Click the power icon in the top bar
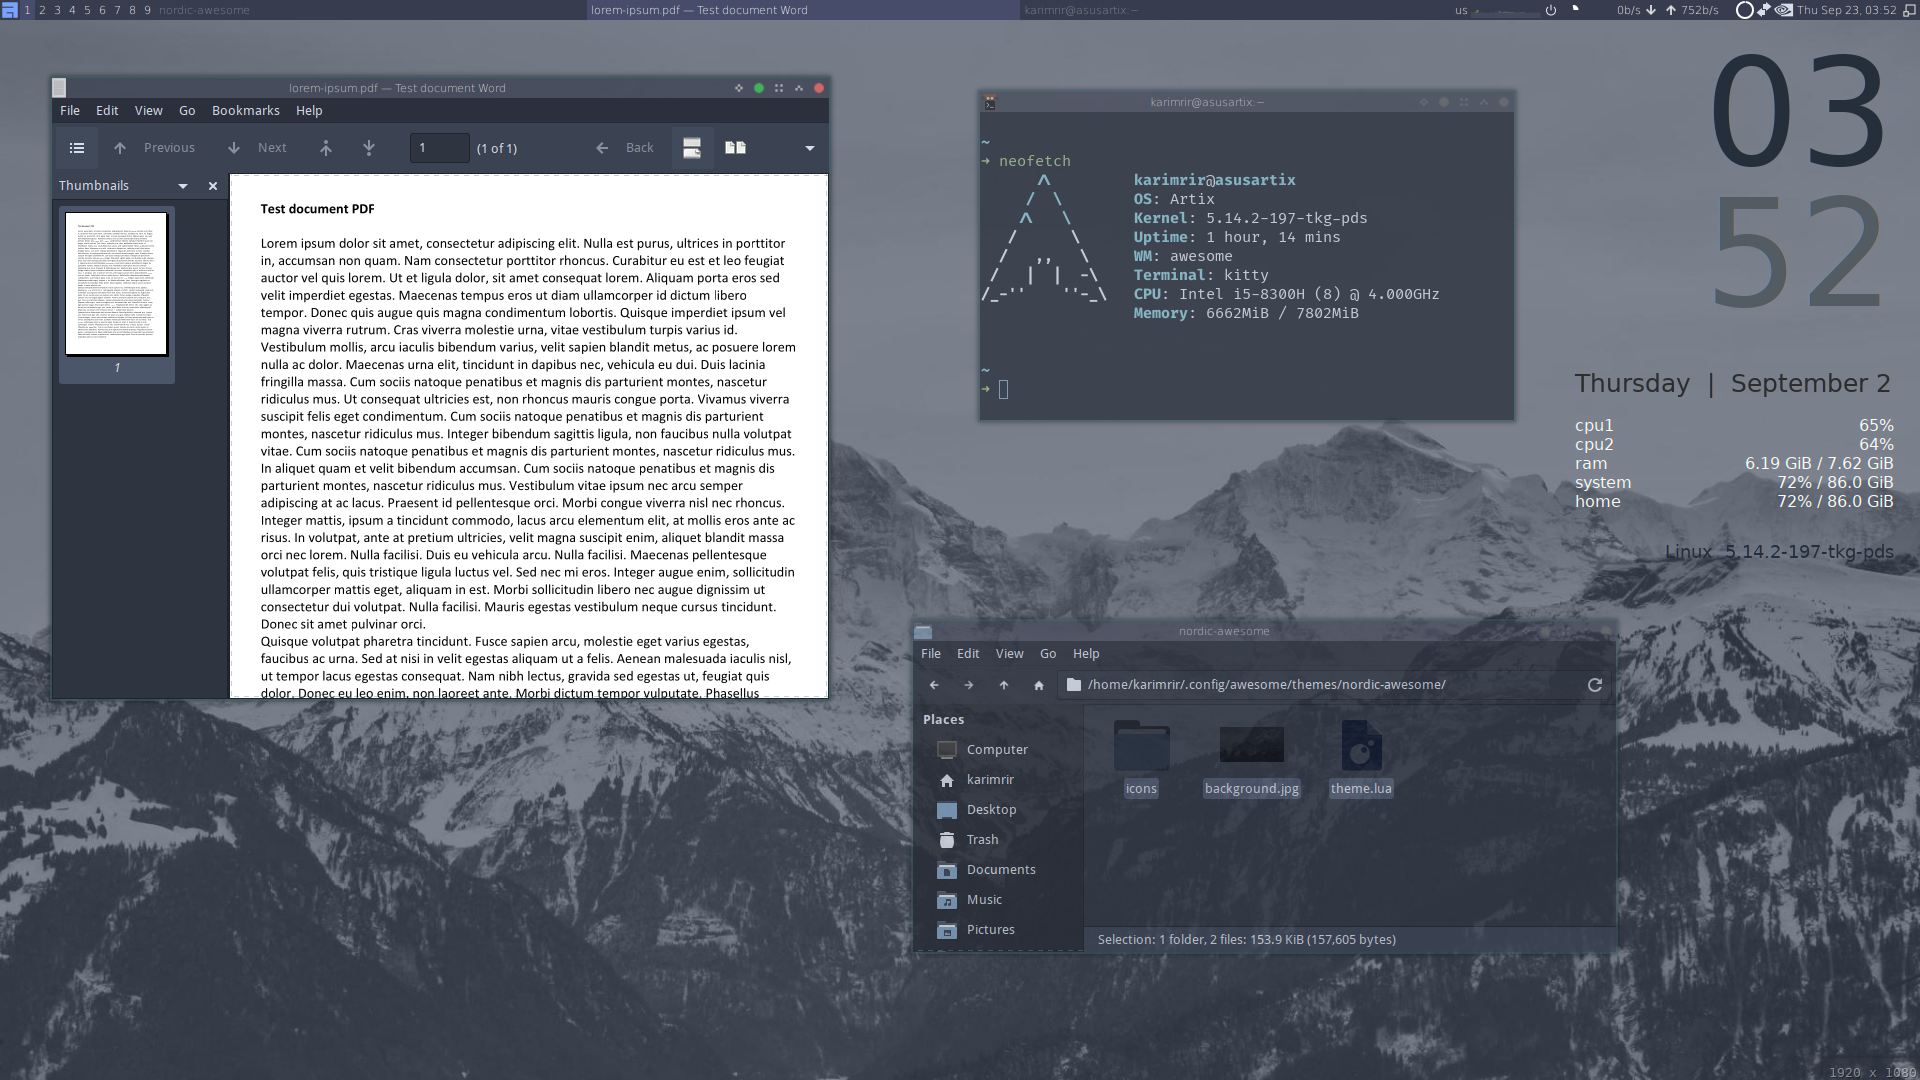 [1551, 10]
